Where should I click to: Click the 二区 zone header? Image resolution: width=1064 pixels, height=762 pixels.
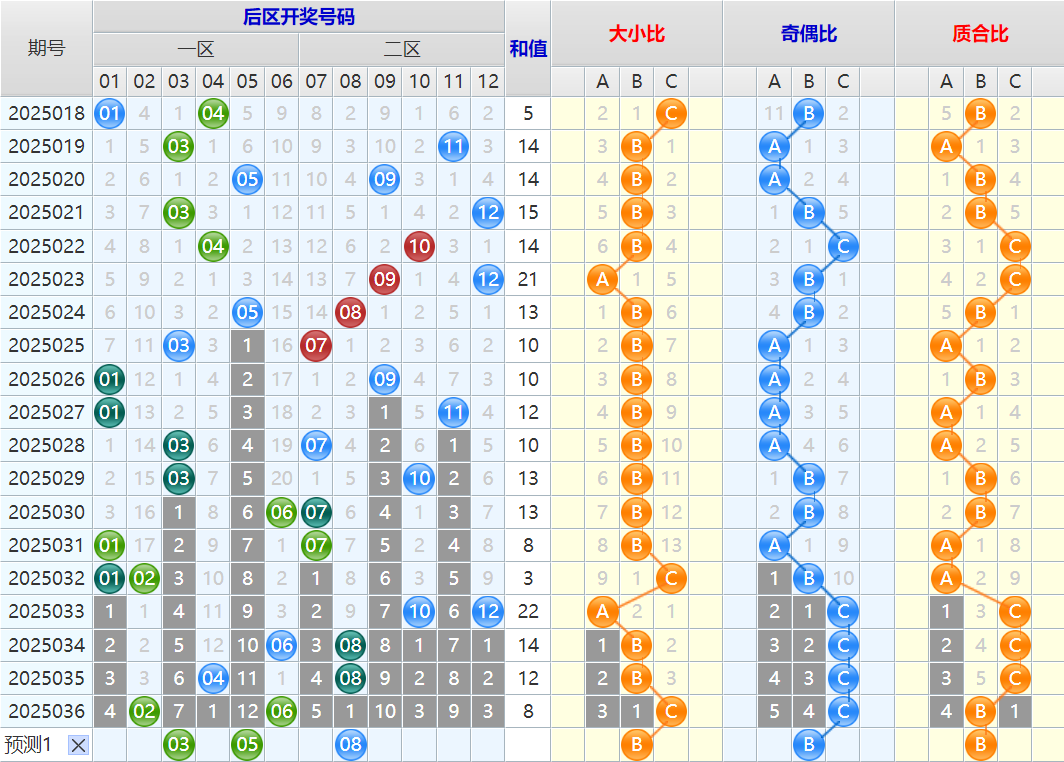(402, 49)
